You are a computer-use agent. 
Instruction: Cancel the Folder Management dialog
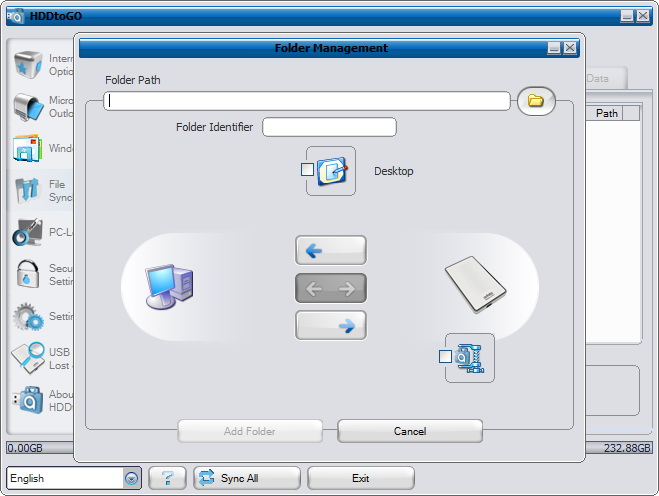tap(410, 431)
